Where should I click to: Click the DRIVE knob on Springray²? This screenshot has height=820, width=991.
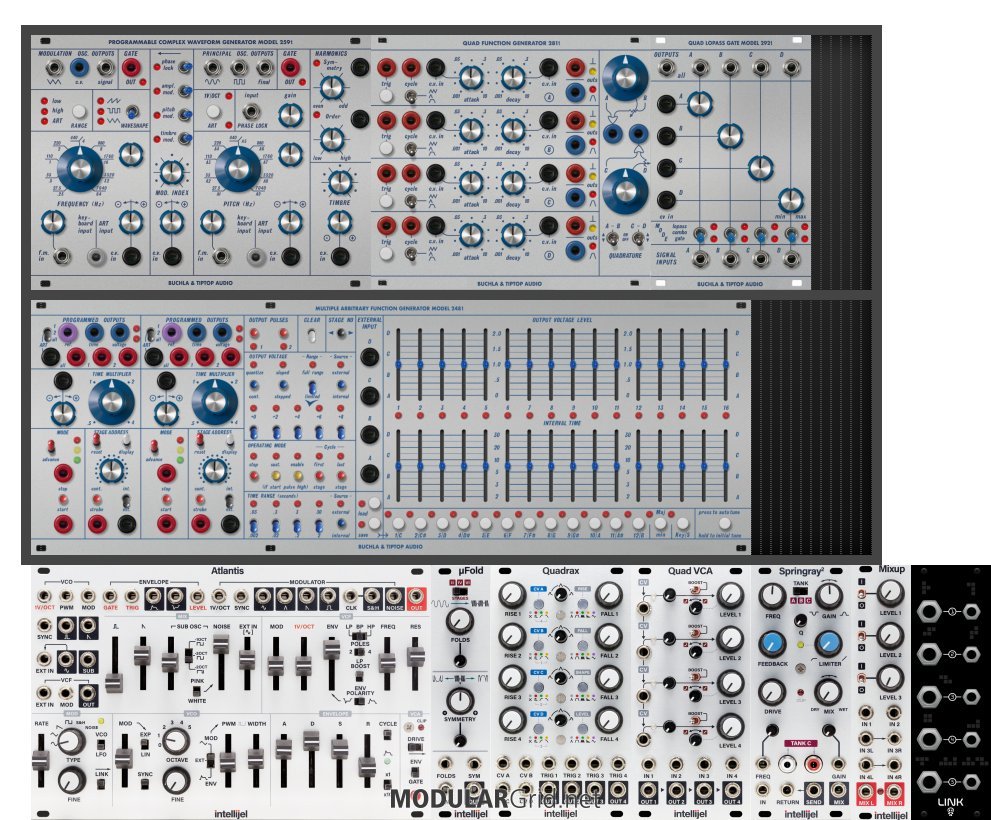[772, 693]
